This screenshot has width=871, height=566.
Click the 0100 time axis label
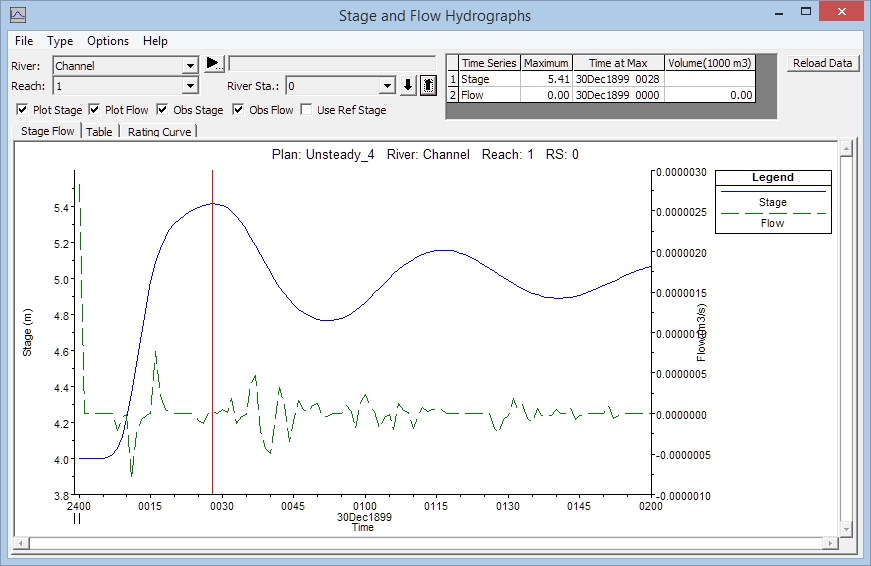364,506
